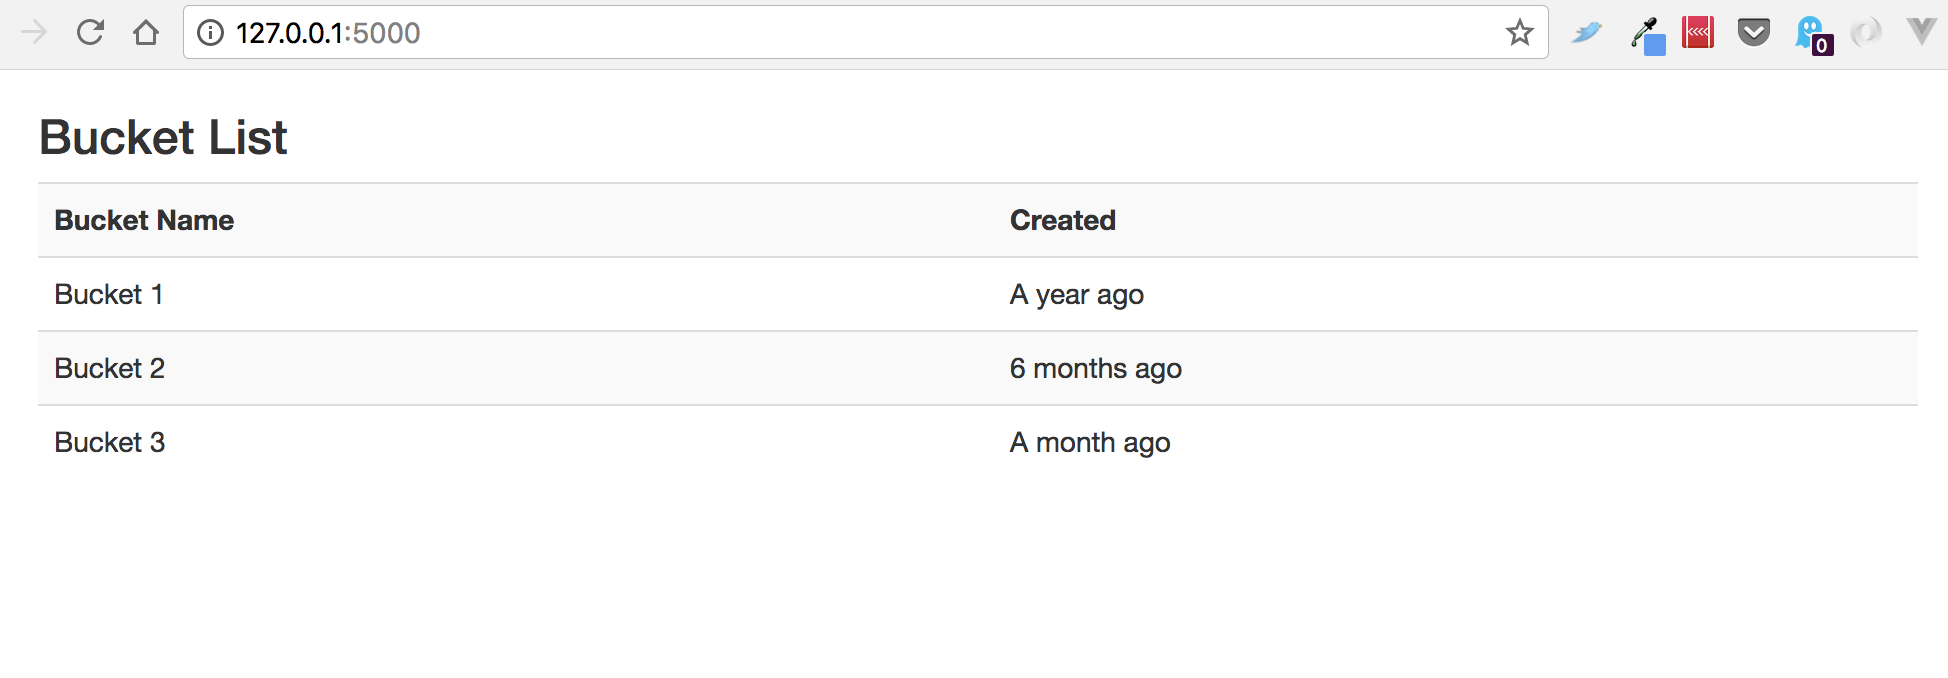Select the Bucket 1 row

click(978, 294)
